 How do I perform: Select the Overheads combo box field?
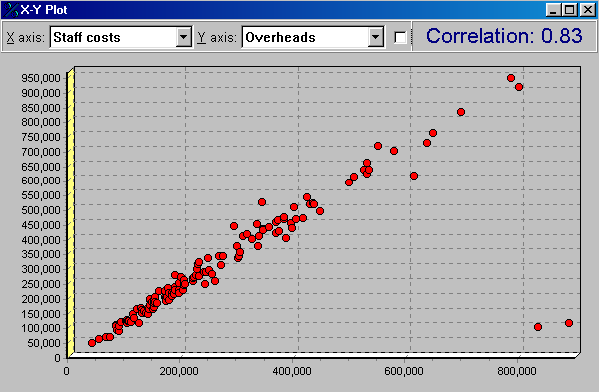(313, 37)
